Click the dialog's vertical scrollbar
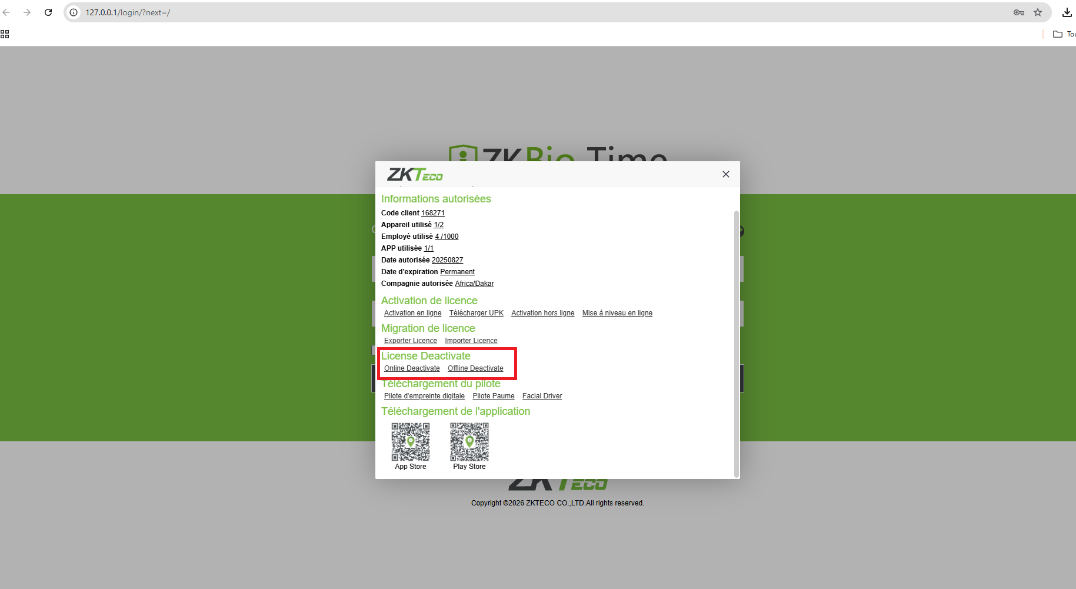This screenshot has width=1076, height=589. (737, 340)
